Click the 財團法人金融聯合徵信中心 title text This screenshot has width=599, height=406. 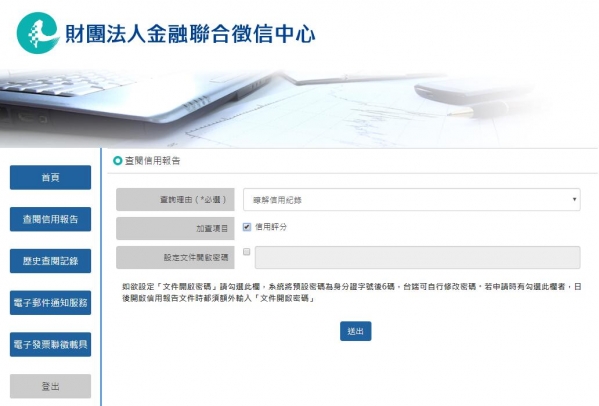(x=190, y=34)
